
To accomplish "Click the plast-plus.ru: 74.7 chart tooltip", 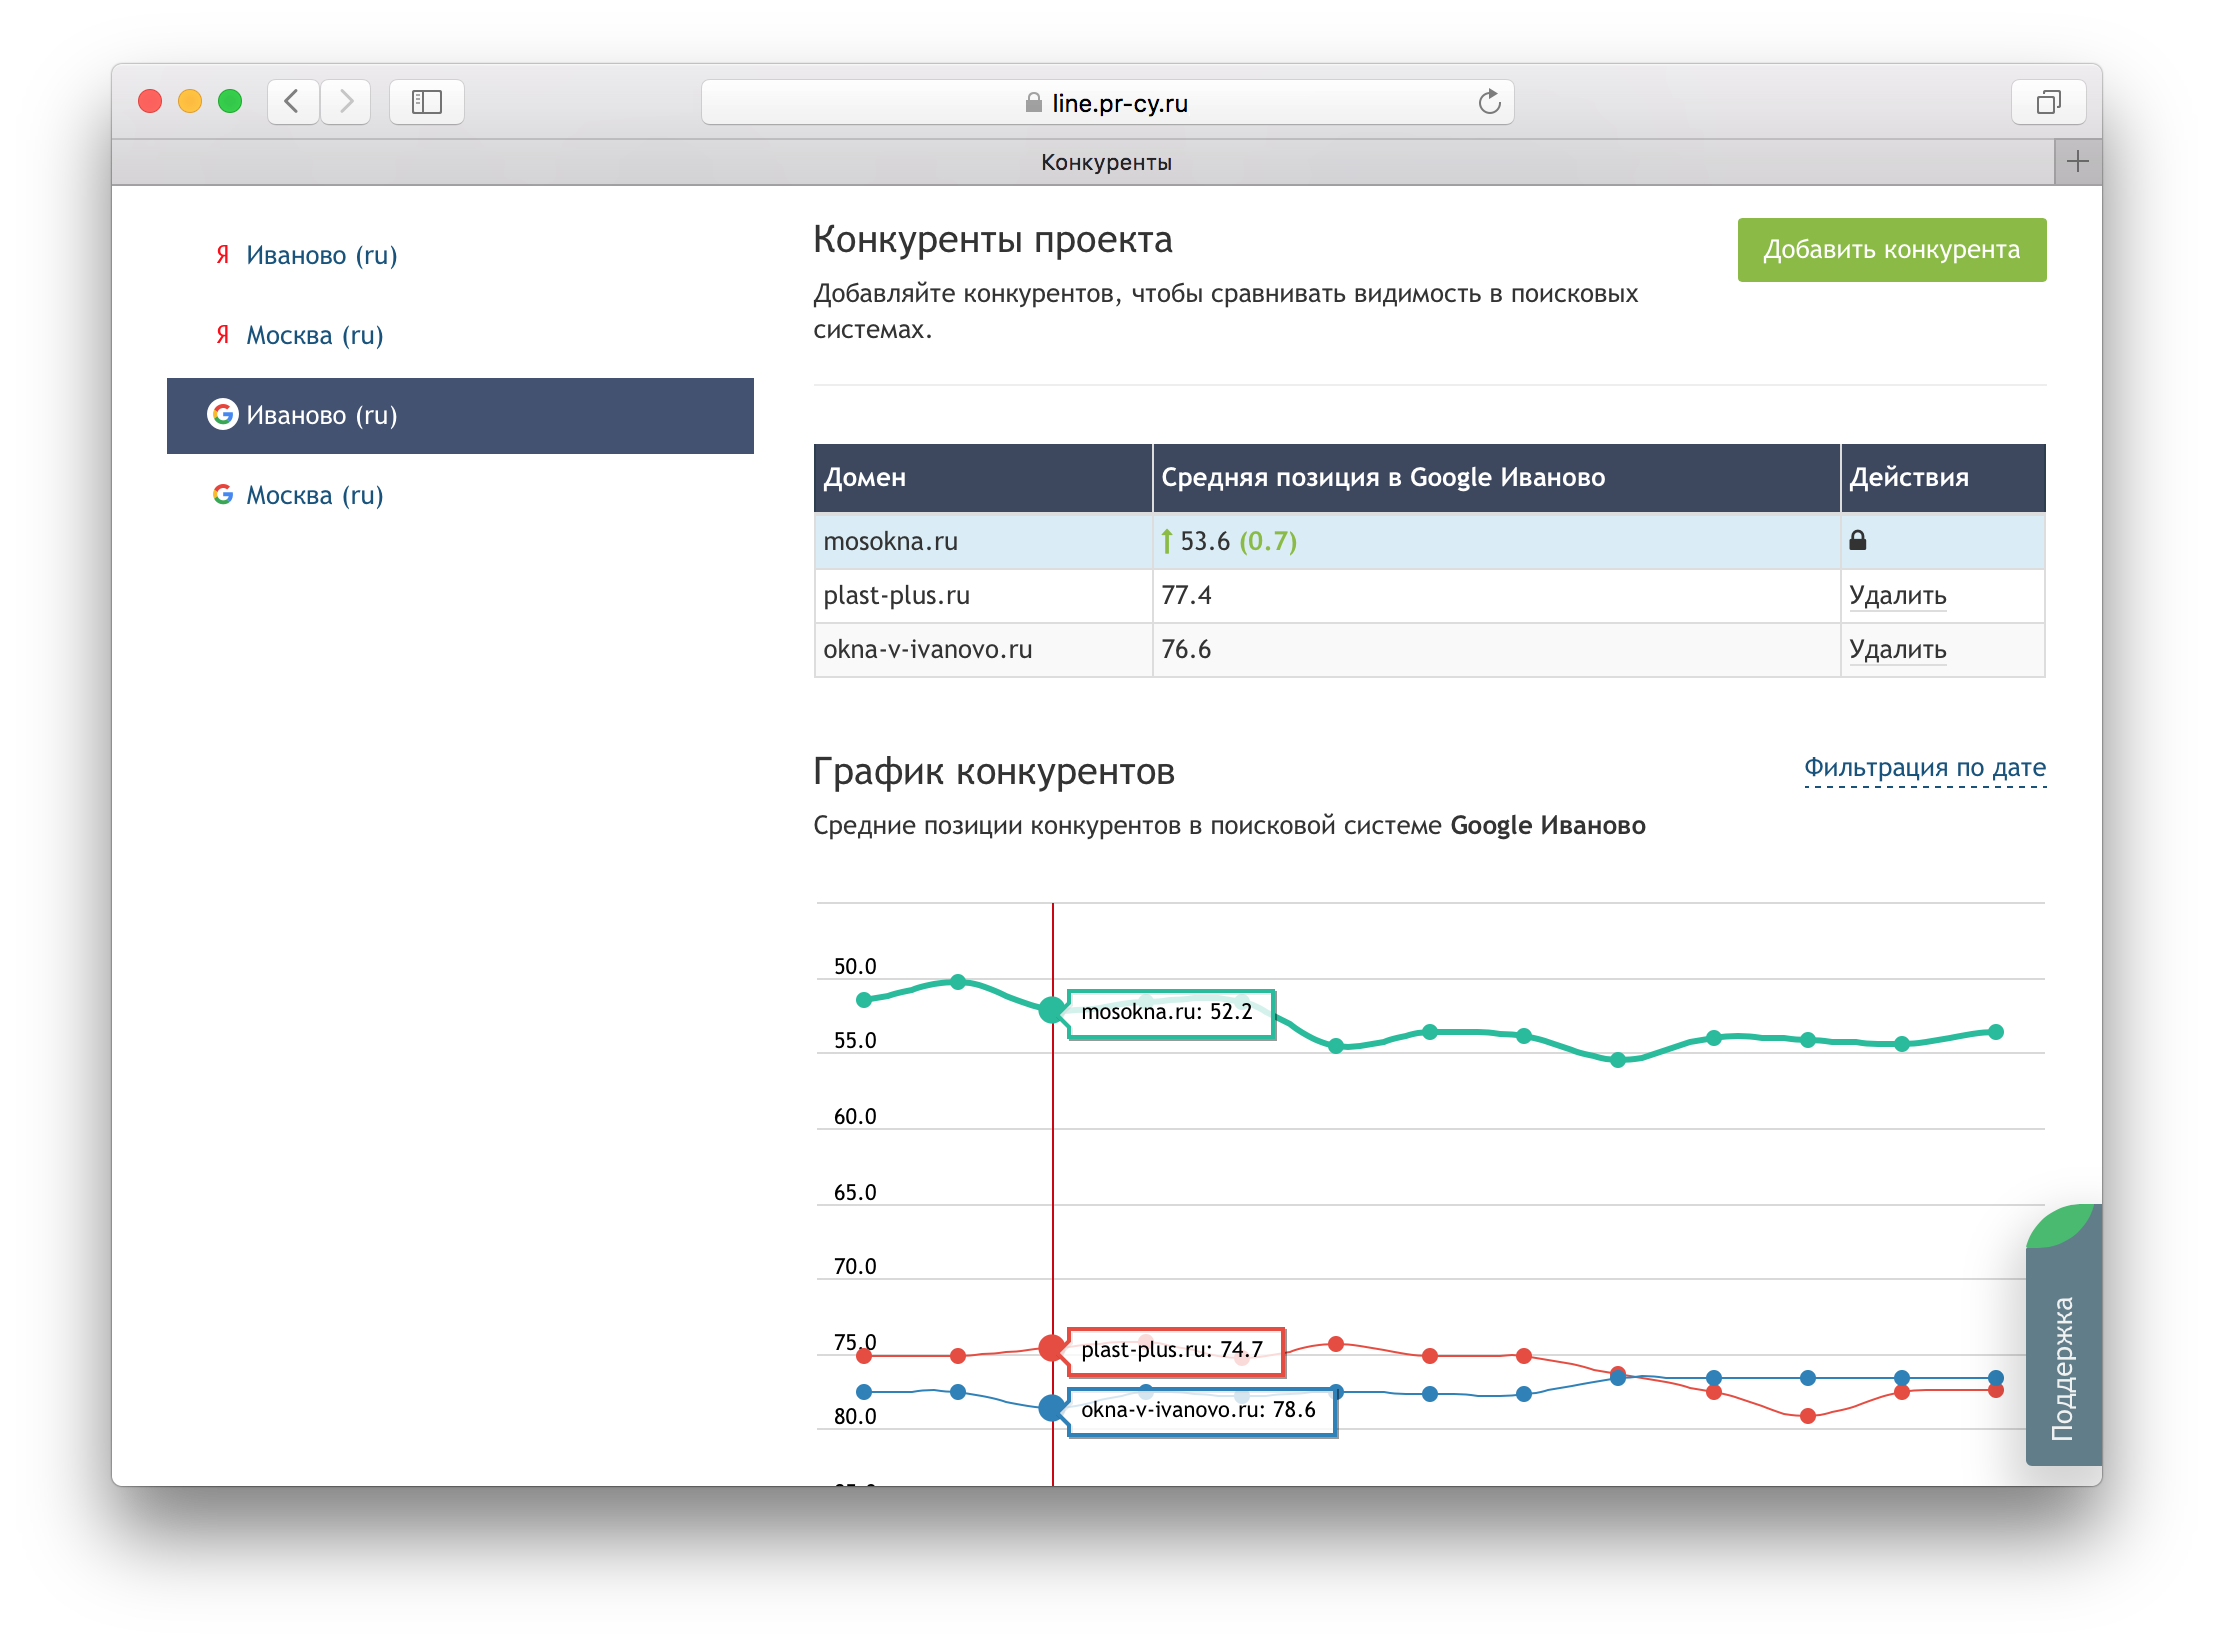I will [1176, 1351].
